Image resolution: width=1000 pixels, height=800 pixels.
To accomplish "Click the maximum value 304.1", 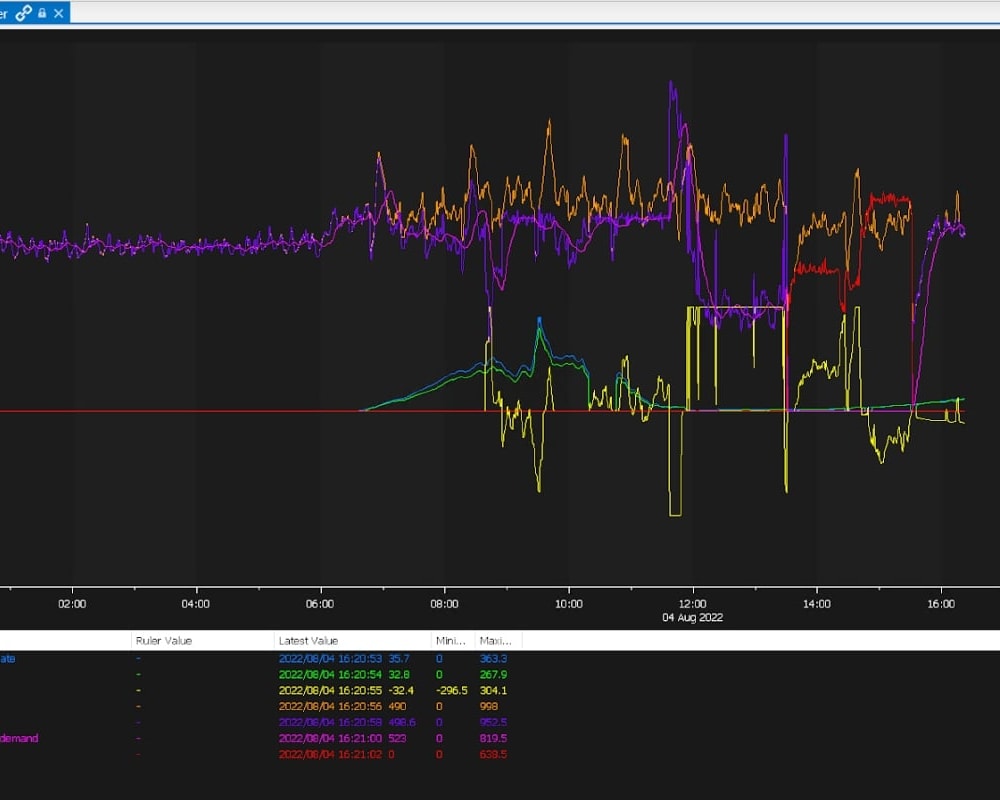I will tap(493, 690).
